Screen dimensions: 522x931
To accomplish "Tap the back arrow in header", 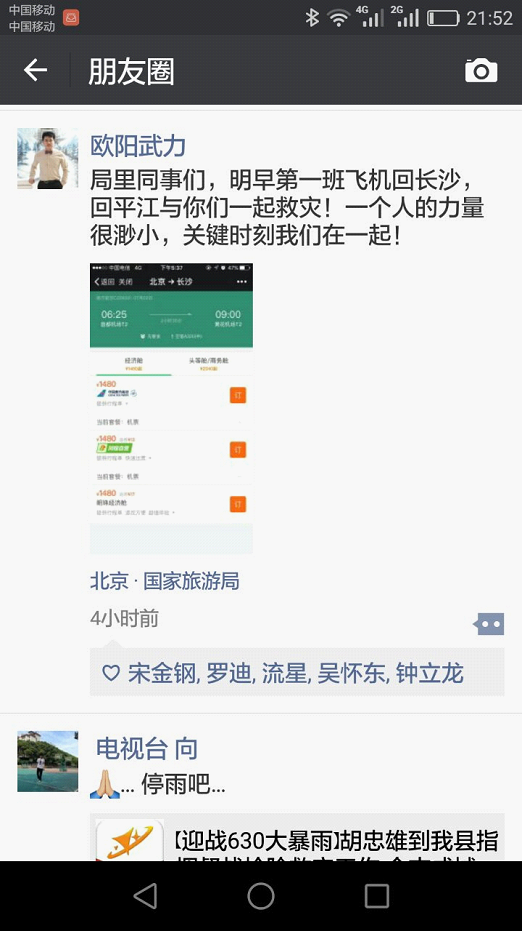I will coord(35,71).
